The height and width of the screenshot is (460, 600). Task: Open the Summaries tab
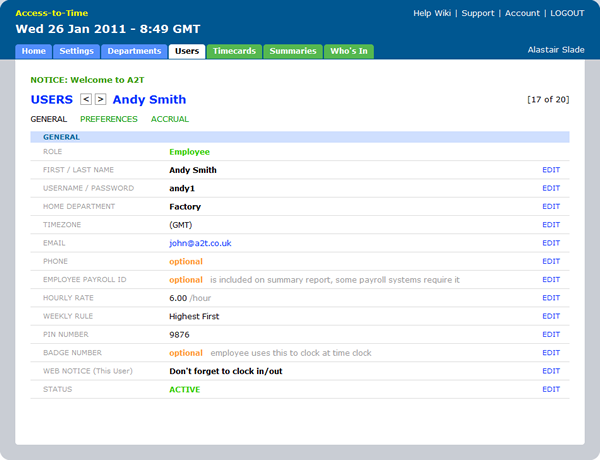(293, 51)
